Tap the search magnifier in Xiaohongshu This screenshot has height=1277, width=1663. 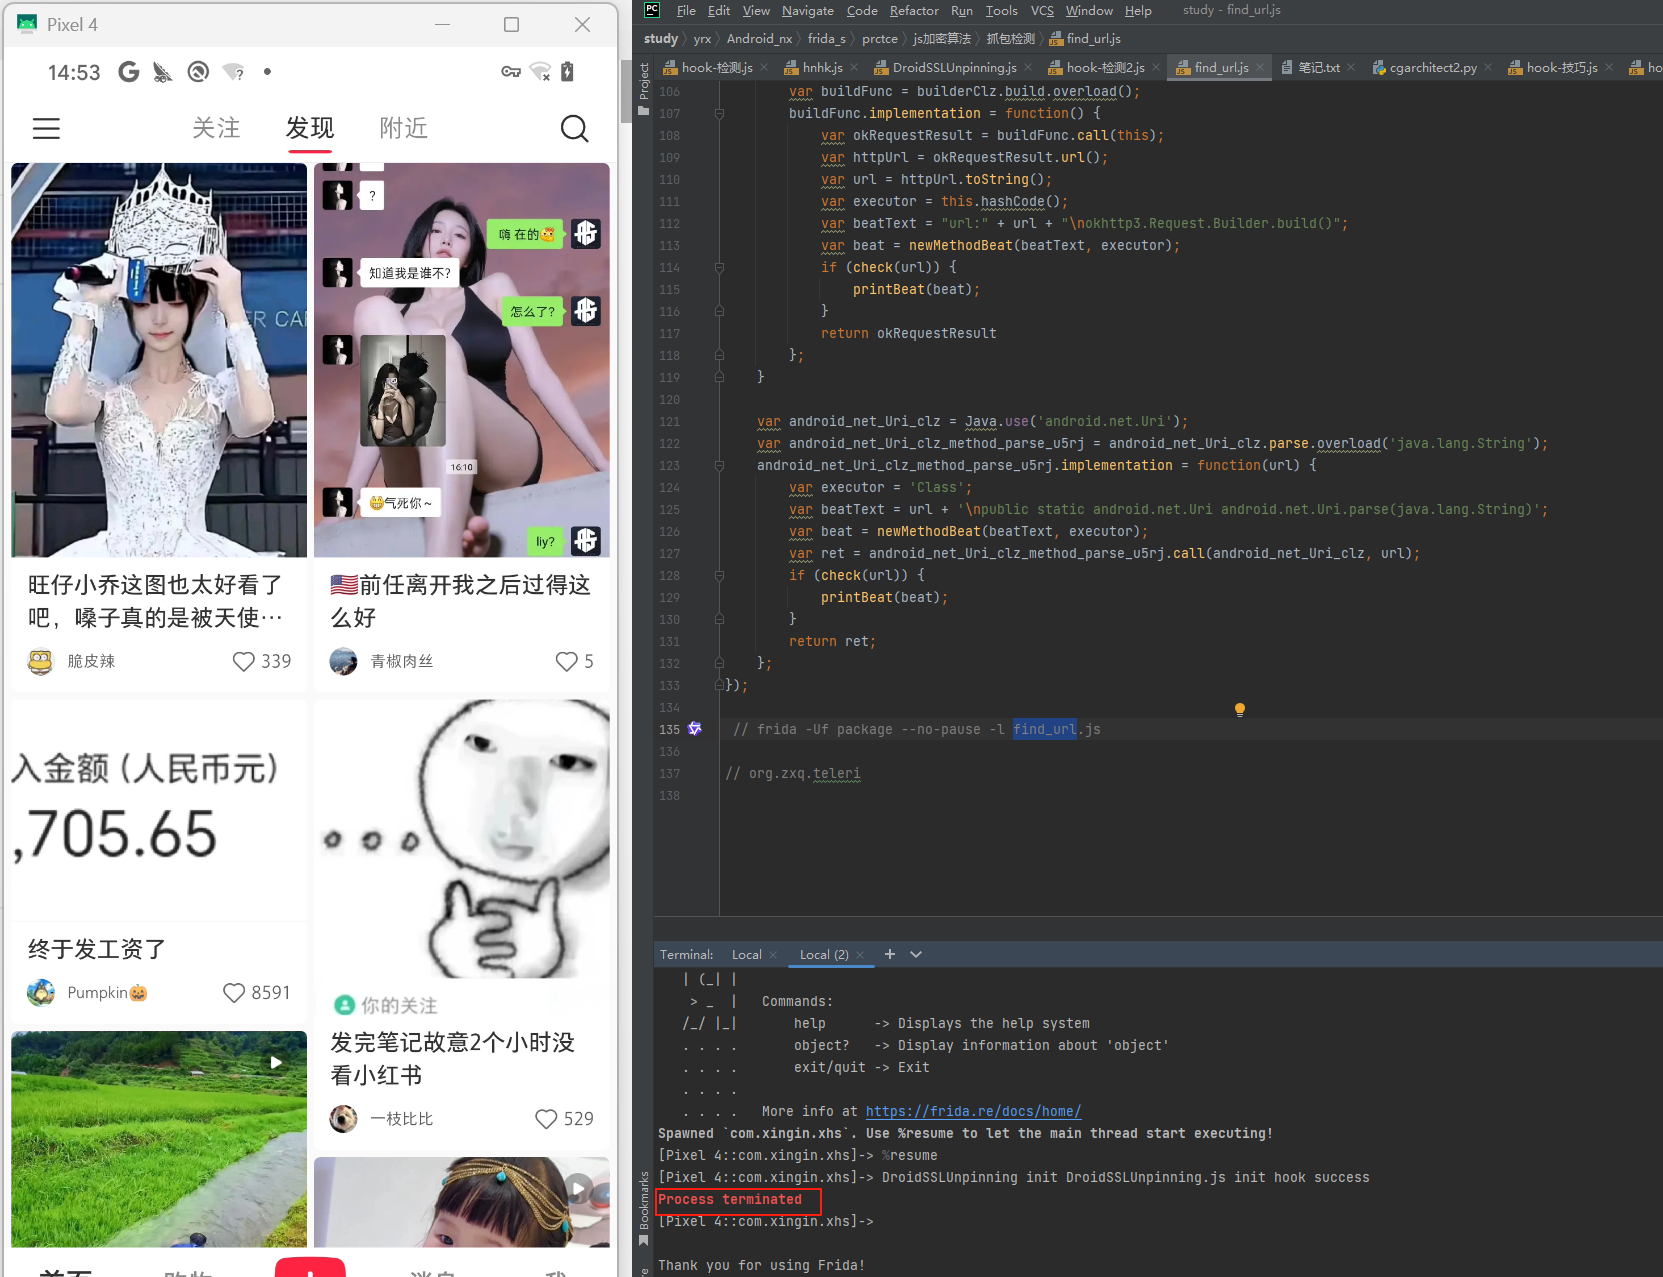click(x=574, y=128)
